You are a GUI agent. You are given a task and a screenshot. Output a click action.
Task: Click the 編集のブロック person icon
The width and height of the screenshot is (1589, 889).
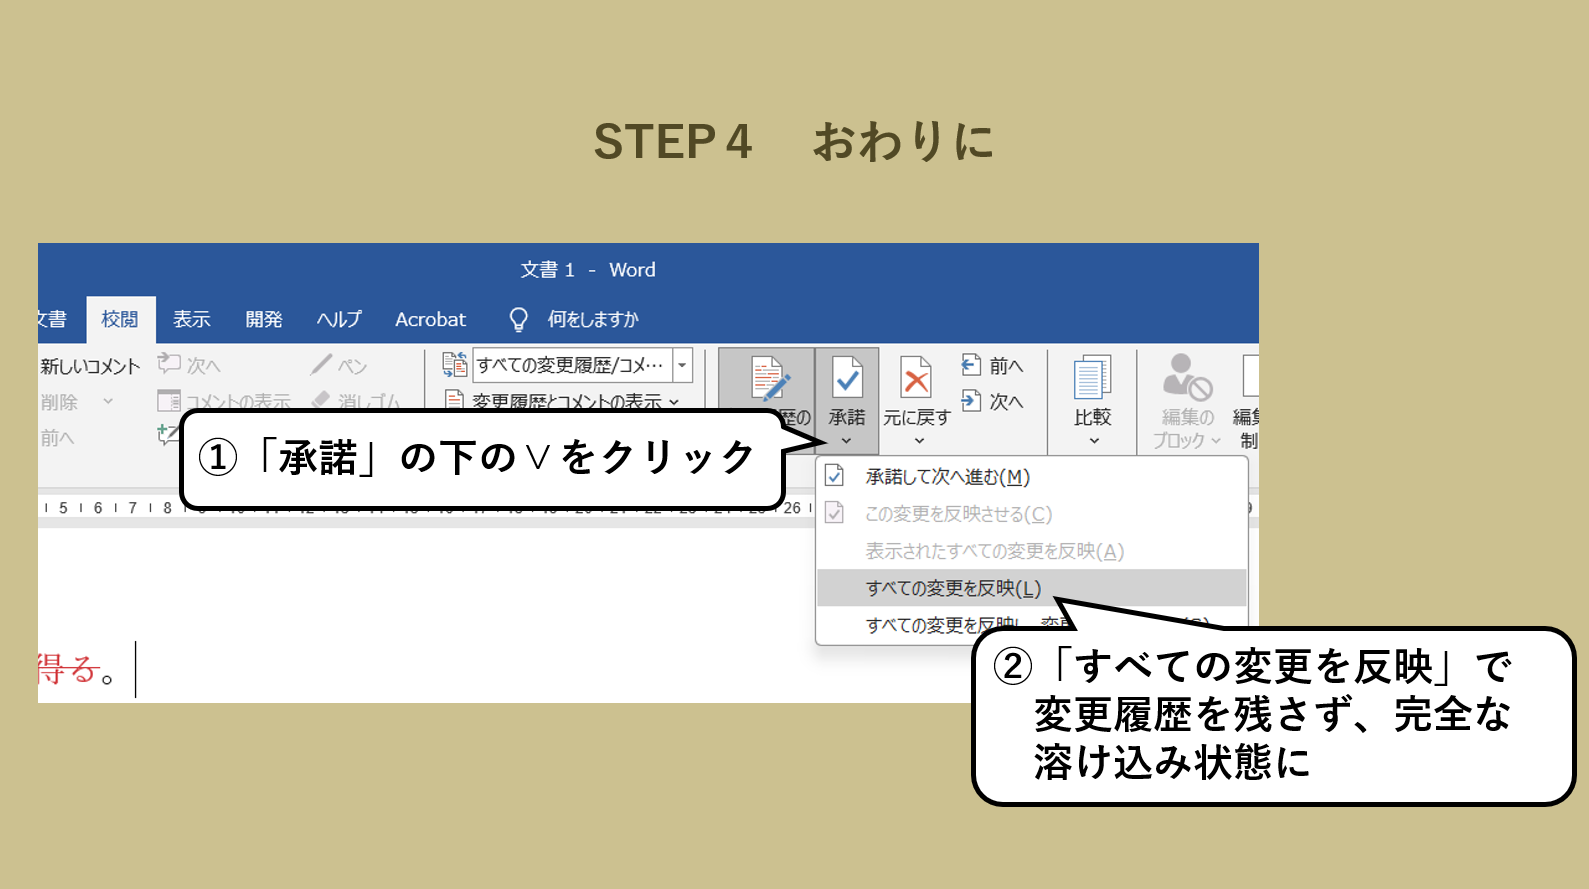coord(1186,378)
